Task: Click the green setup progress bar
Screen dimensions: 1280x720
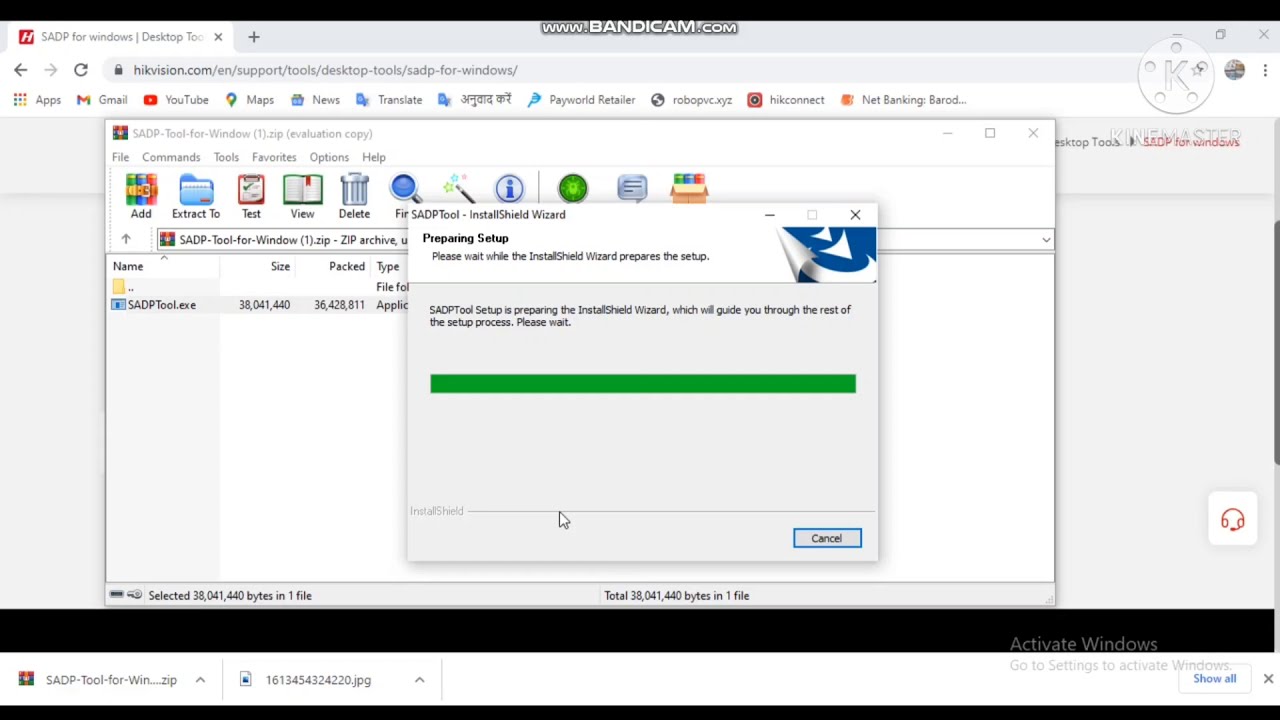Action: 643,384
